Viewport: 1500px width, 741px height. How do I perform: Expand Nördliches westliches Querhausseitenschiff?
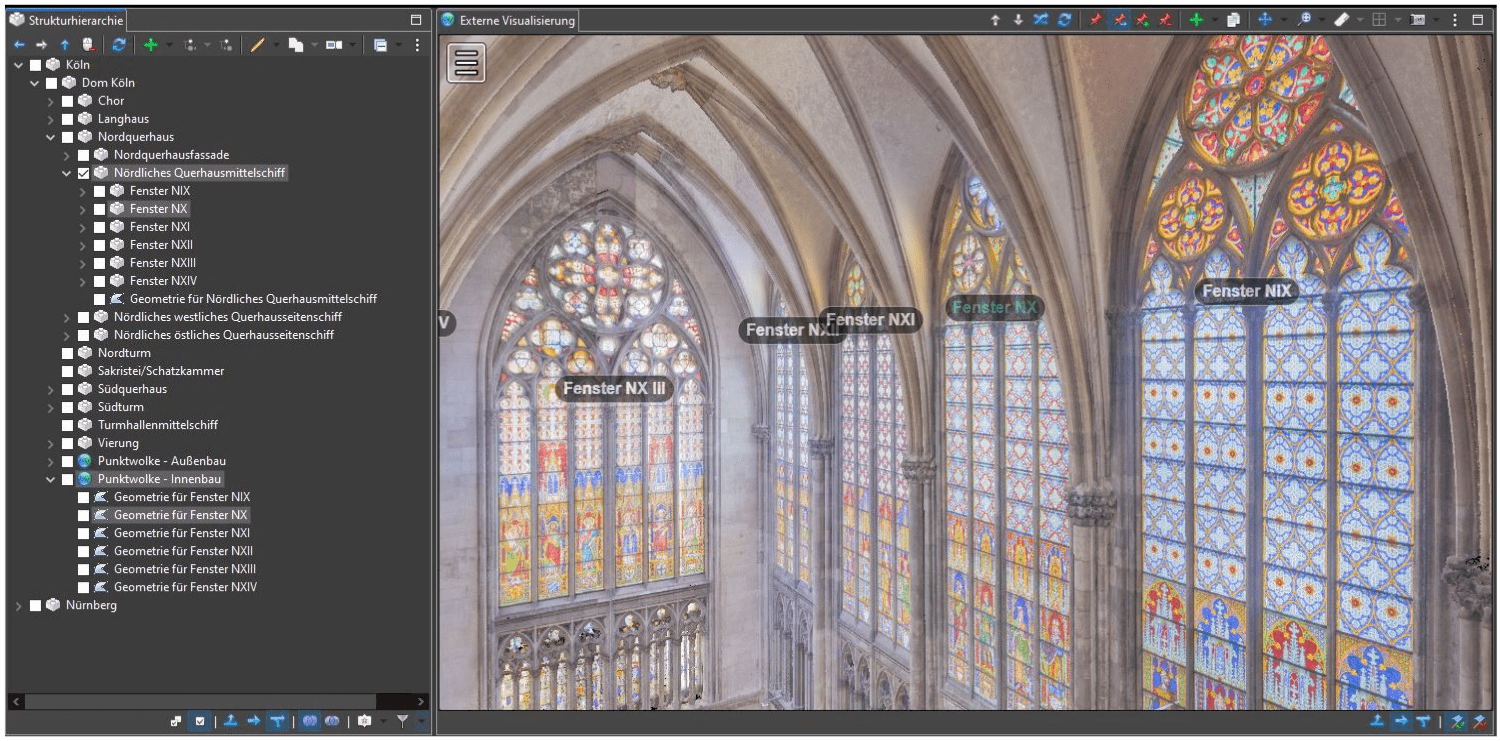[67, 317]
